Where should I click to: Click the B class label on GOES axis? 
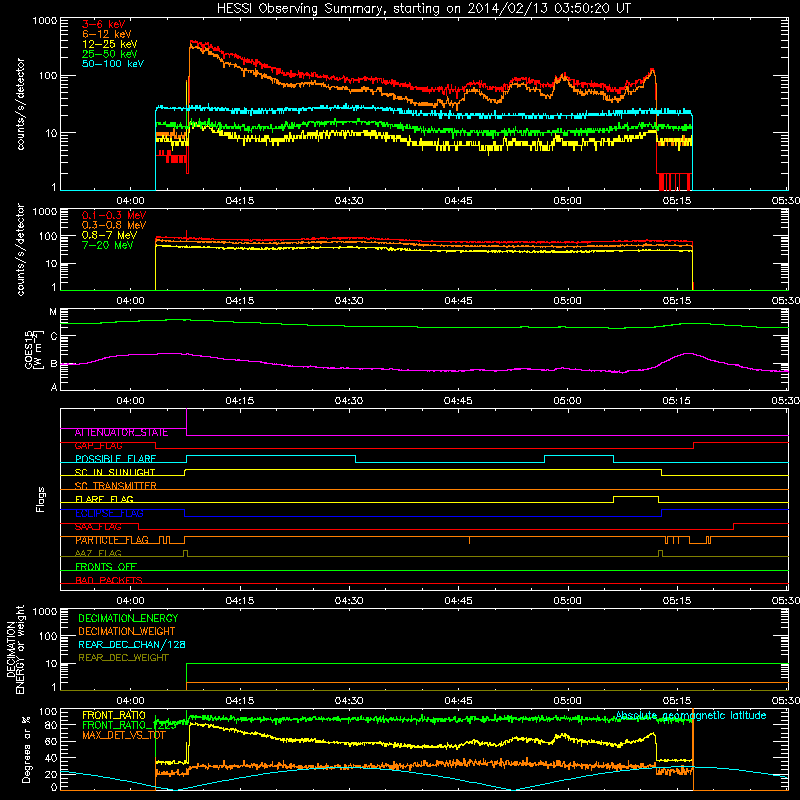click(54, 364)
